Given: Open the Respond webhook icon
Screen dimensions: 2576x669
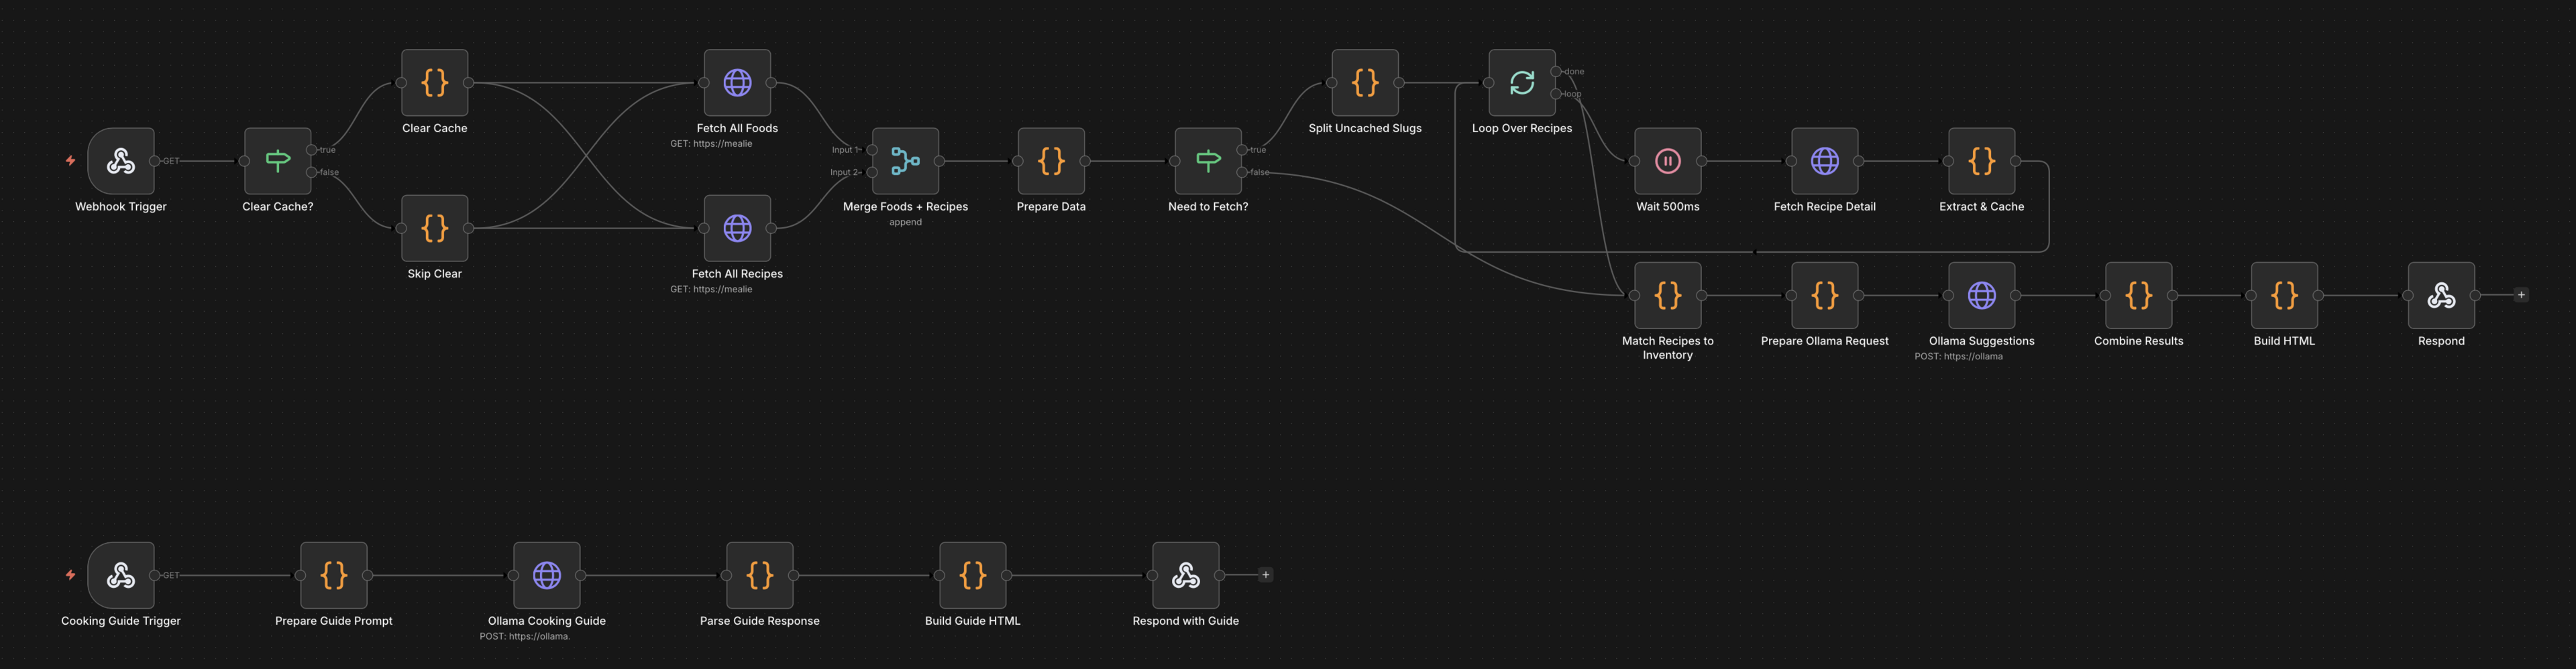Looking at the screenshot, I should pyautogui.click(x=2440, y=296).
